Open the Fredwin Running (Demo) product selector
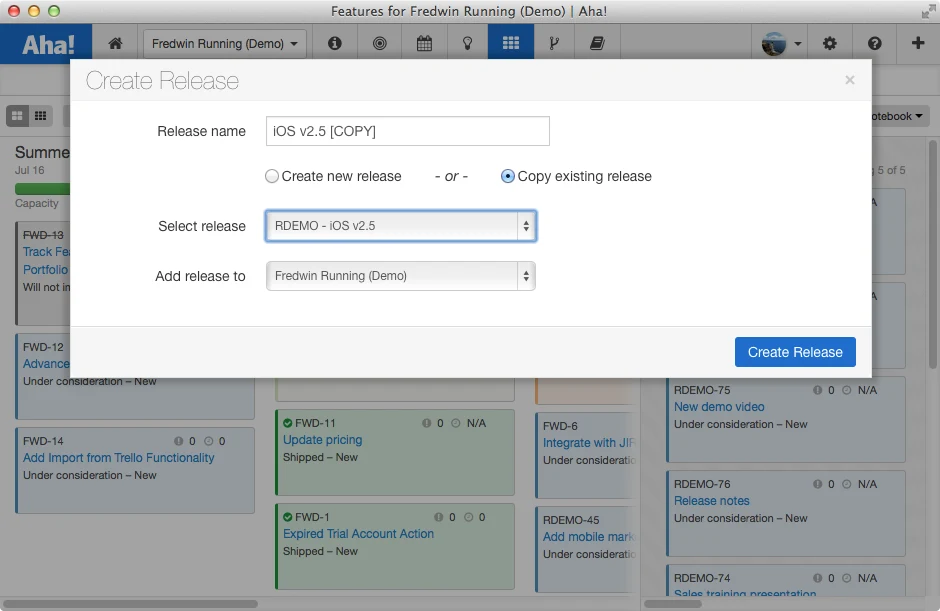Screen dimensions: 940x611 pyautogui.click(x=225, y=44)
